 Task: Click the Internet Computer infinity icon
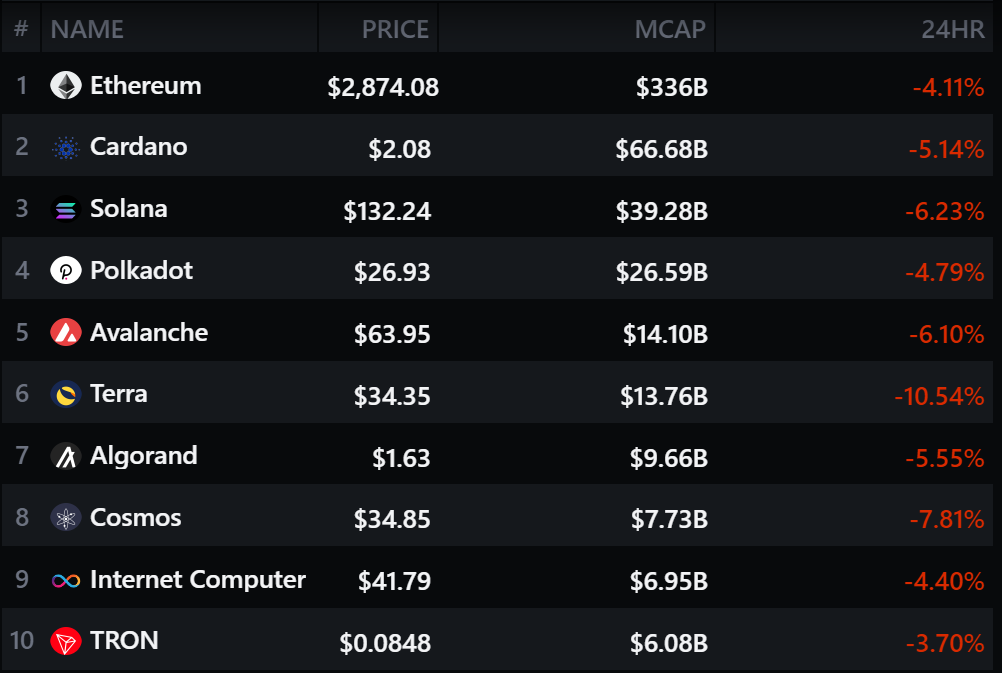66,580
